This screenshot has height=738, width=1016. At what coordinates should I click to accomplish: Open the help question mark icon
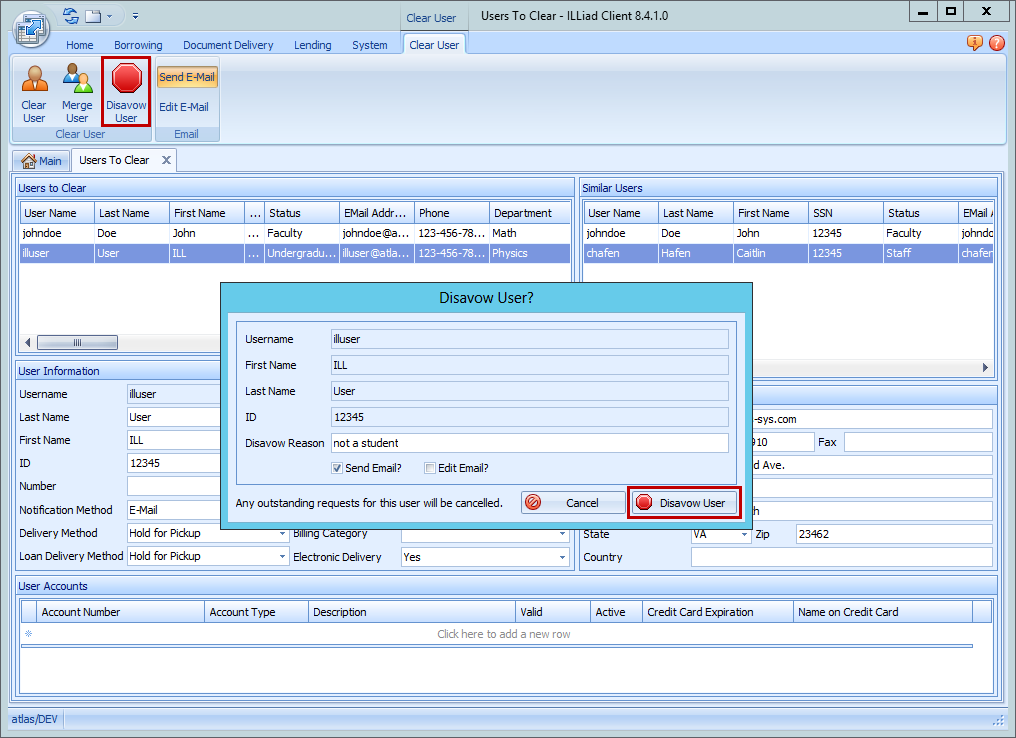(x=996, y=43)
